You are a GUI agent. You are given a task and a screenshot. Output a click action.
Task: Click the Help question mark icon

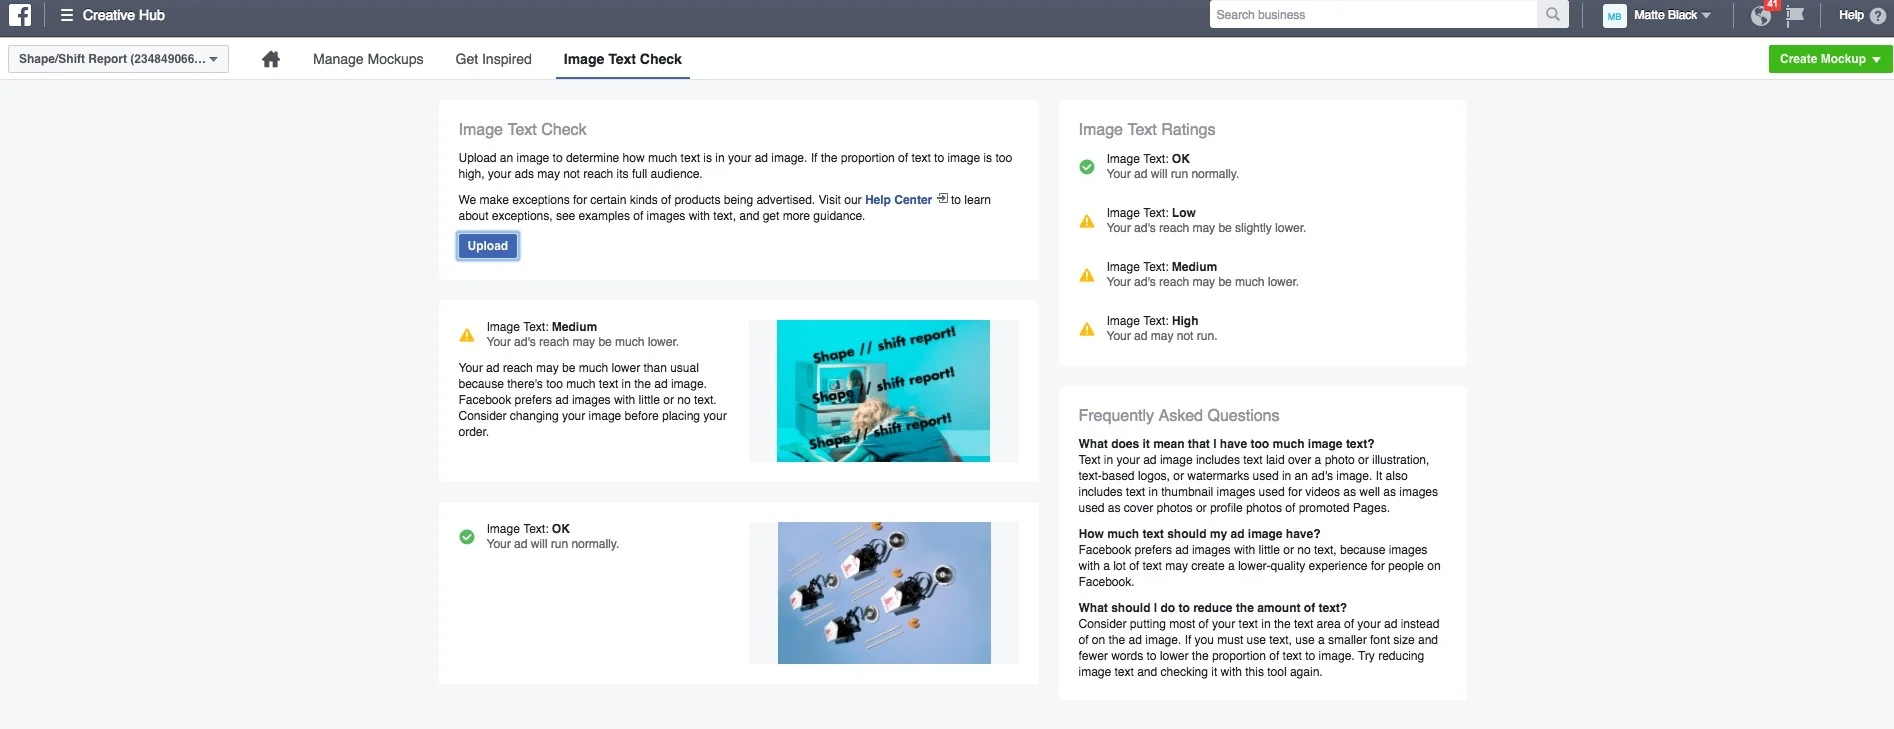click(x=1878, y=15)
